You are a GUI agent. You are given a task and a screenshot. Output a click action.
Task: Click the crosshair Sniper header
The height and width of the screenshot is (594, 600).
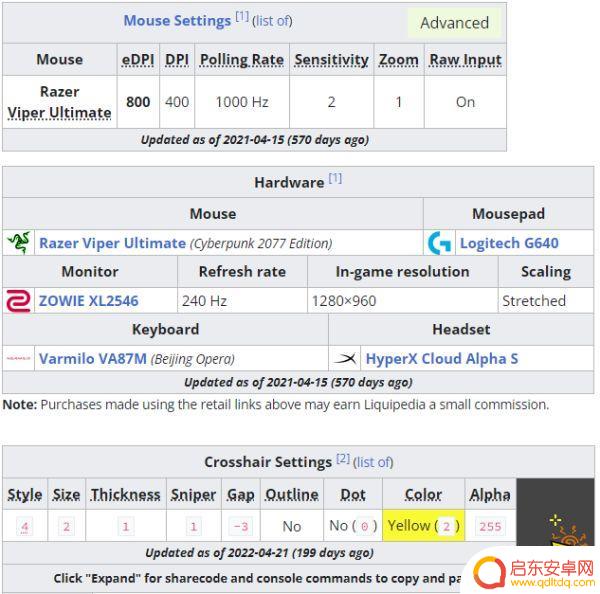[x=194, y=495]
